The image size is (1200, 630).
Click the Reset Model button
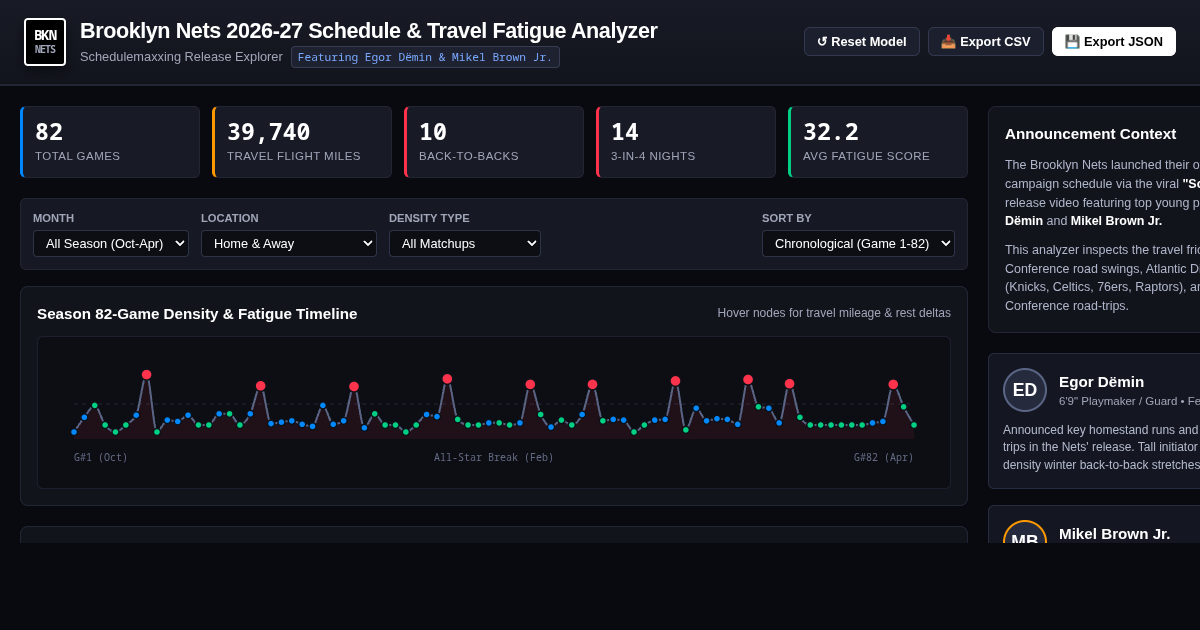tap(862, 41)
